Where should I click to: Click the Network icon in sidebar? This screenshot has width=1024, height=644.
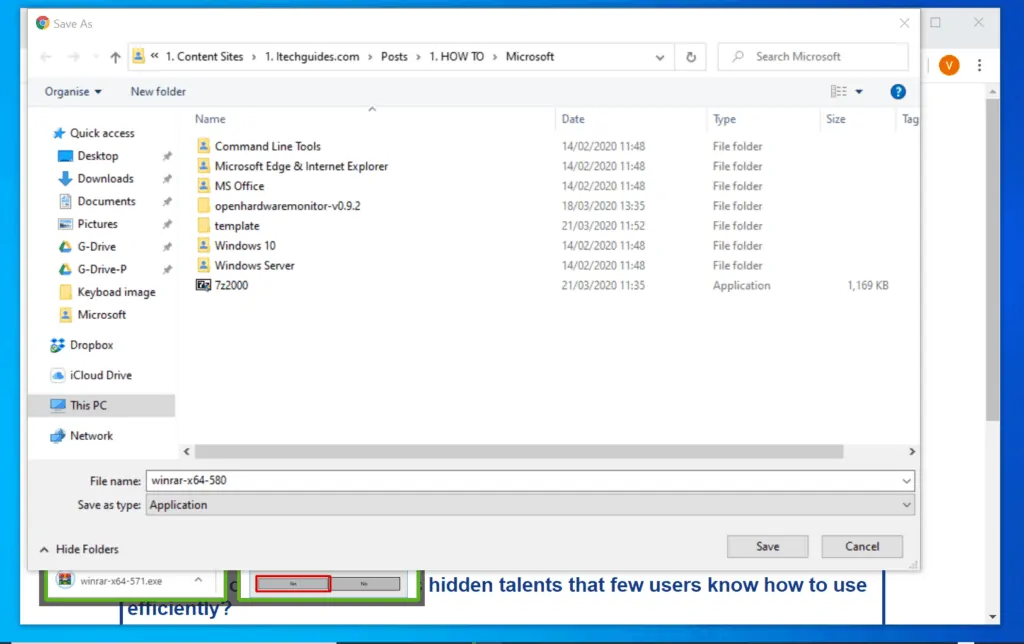[59, 436]
